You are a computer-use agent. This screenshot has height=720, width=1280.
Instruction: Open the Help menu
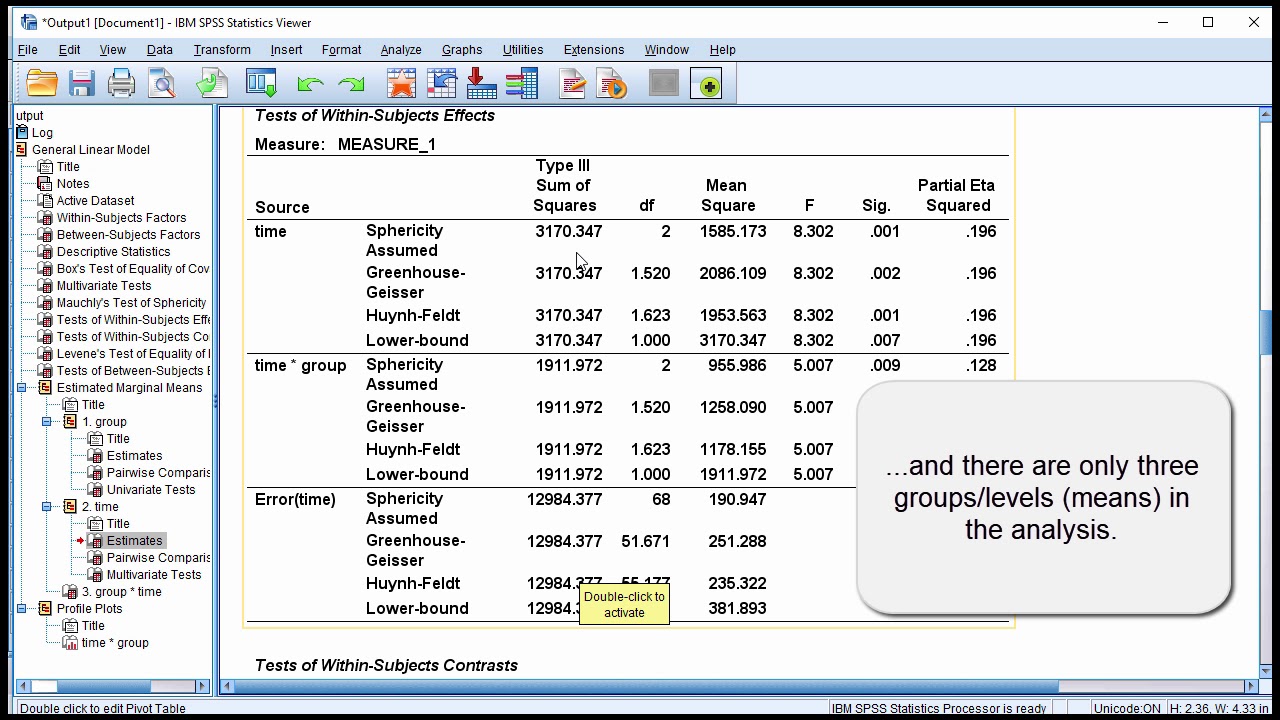[722, 49]
